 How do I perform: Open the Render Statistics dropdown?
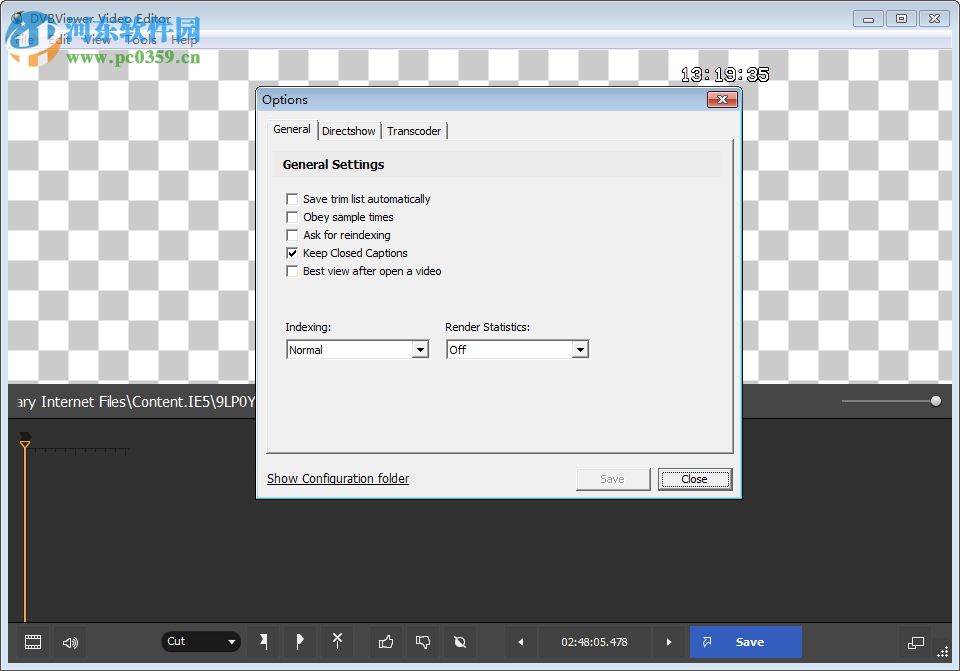coord(580,349)
